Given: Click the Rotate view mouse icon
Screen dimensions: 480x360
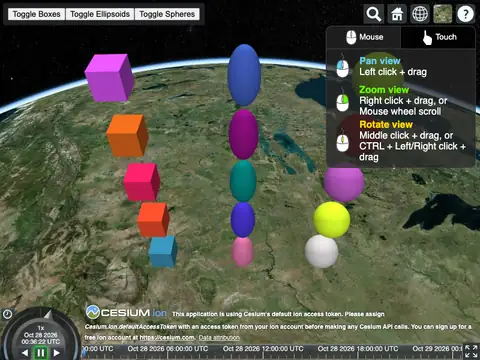Looking at the screenshot, I should (342, 140).
